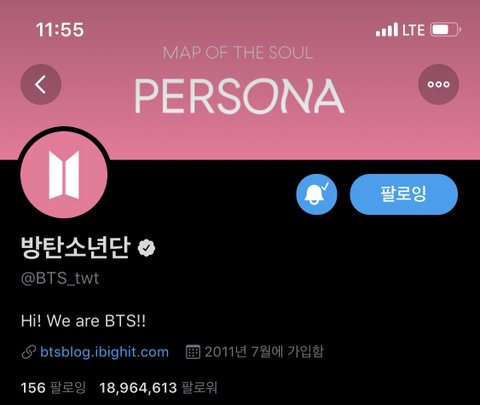View the 156 팔로잉 following list
Viewport: 480px width, 405px height.
point(53,388)
